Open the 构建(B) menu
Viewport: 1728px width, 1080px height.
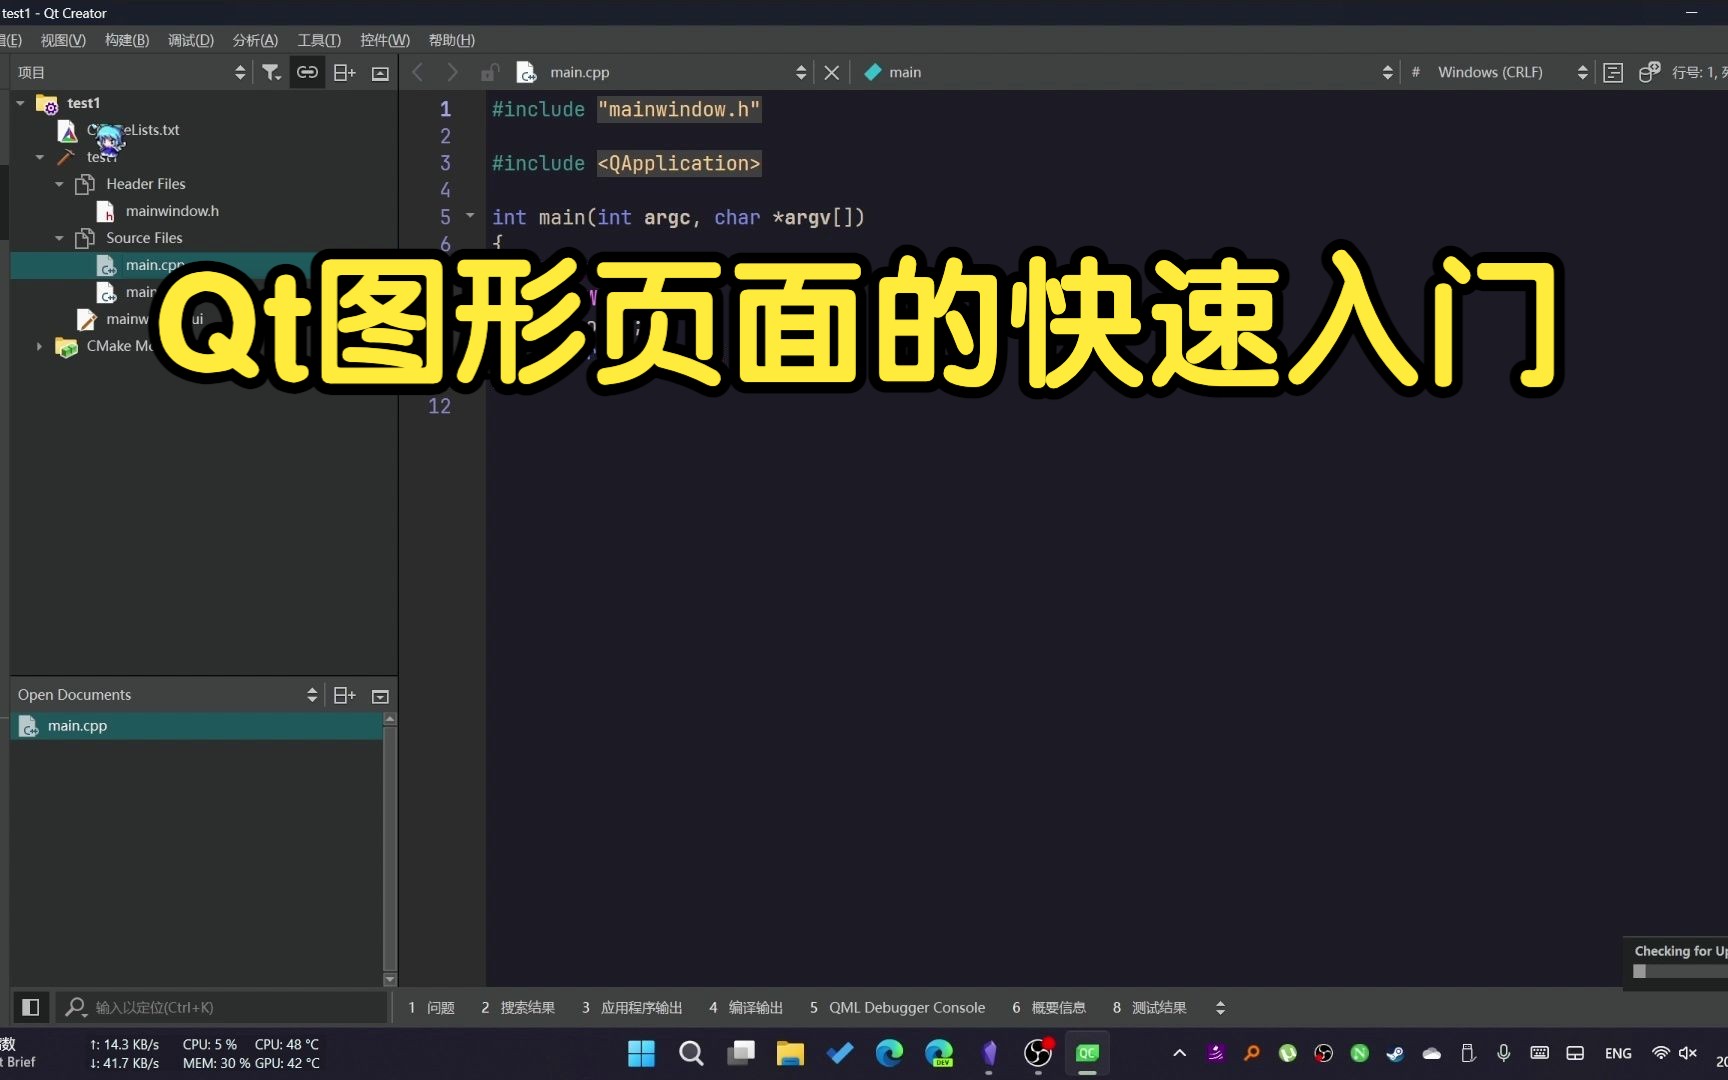127,40
